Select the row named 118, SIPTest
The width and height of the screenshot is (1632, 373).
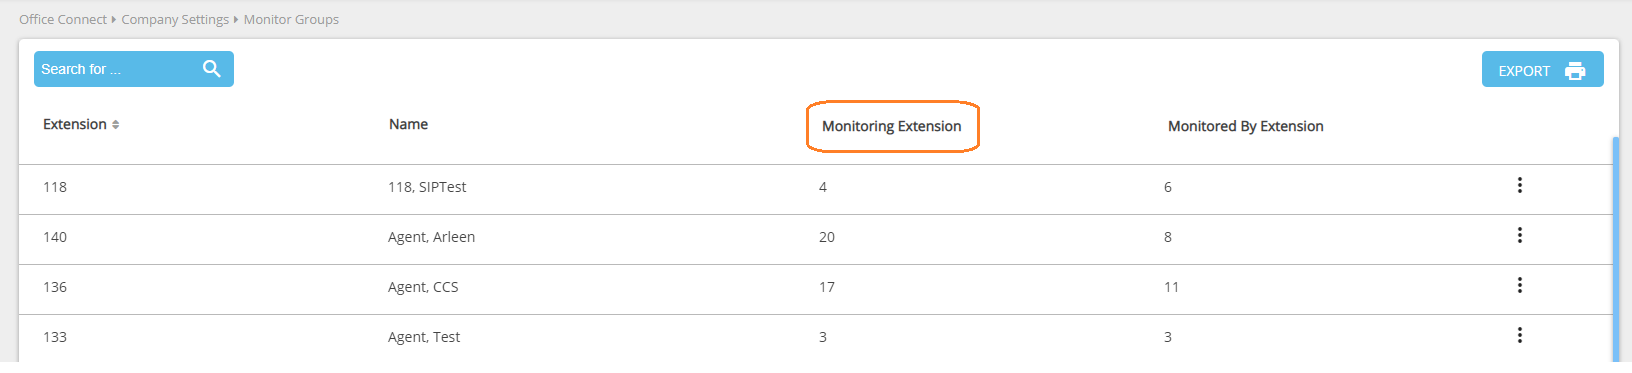click(816, 189)
